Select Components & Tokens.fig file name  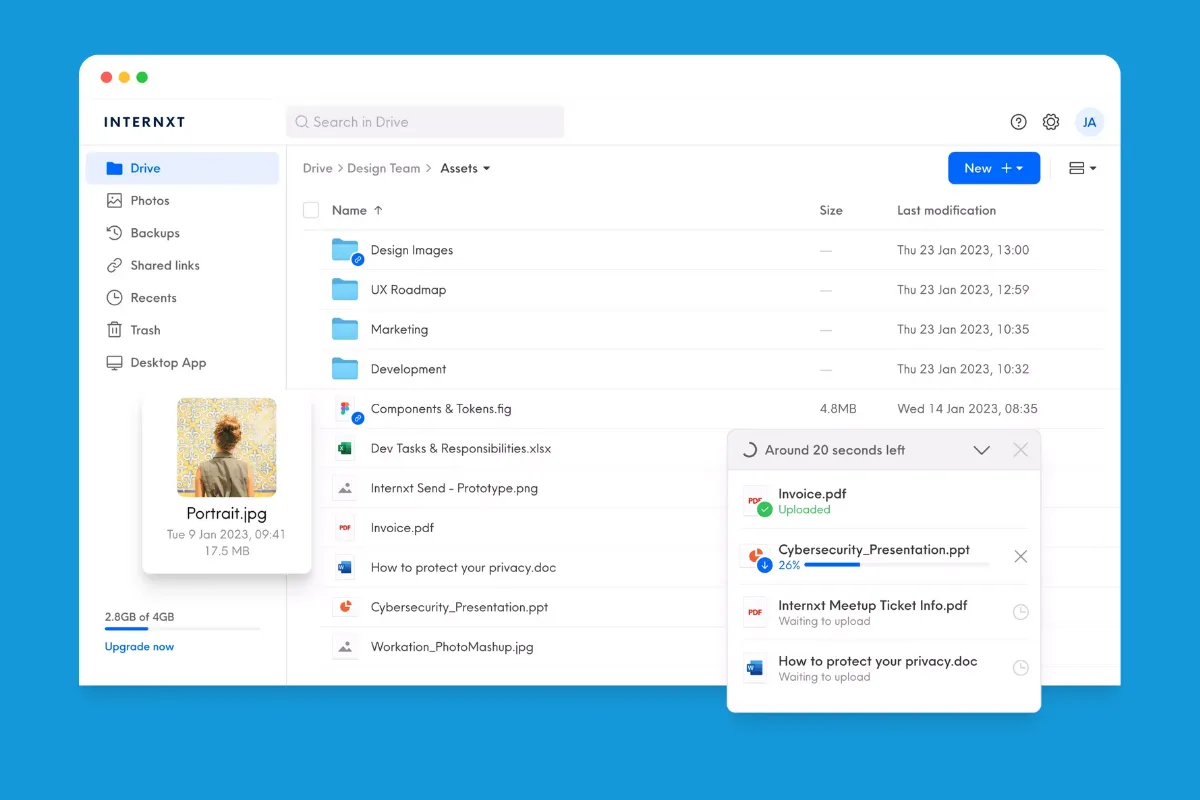click(441, 409)
